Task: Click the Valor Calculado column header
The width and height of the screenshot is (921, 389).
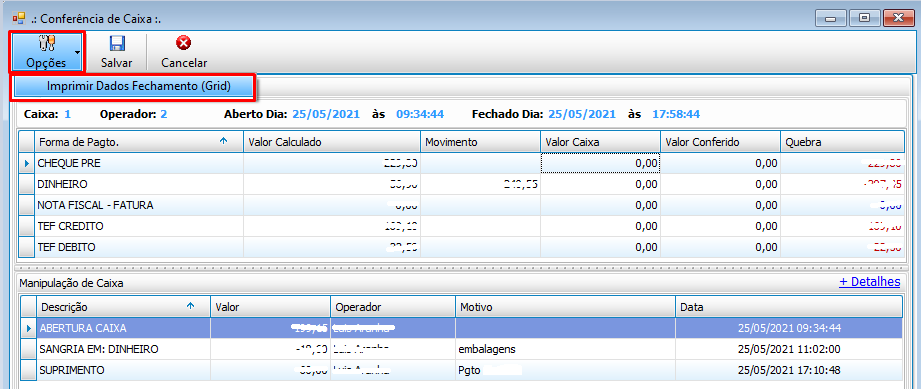Action: point(332,142)
